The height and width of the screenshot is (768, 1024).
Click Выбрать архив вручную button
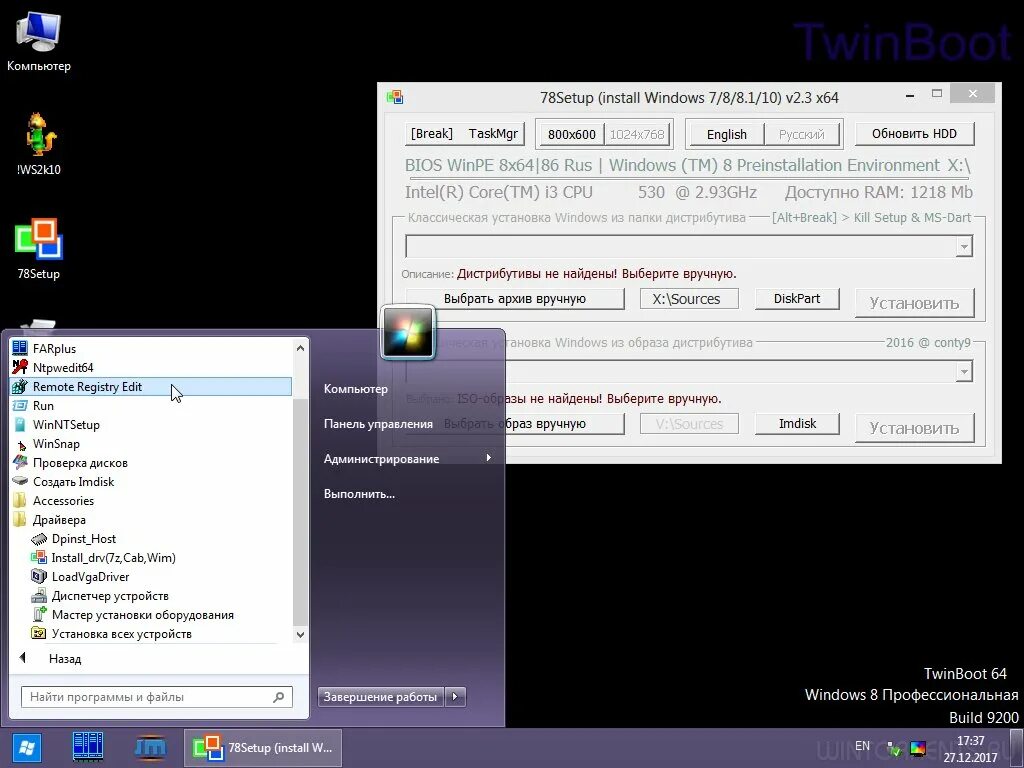point(515,298)
